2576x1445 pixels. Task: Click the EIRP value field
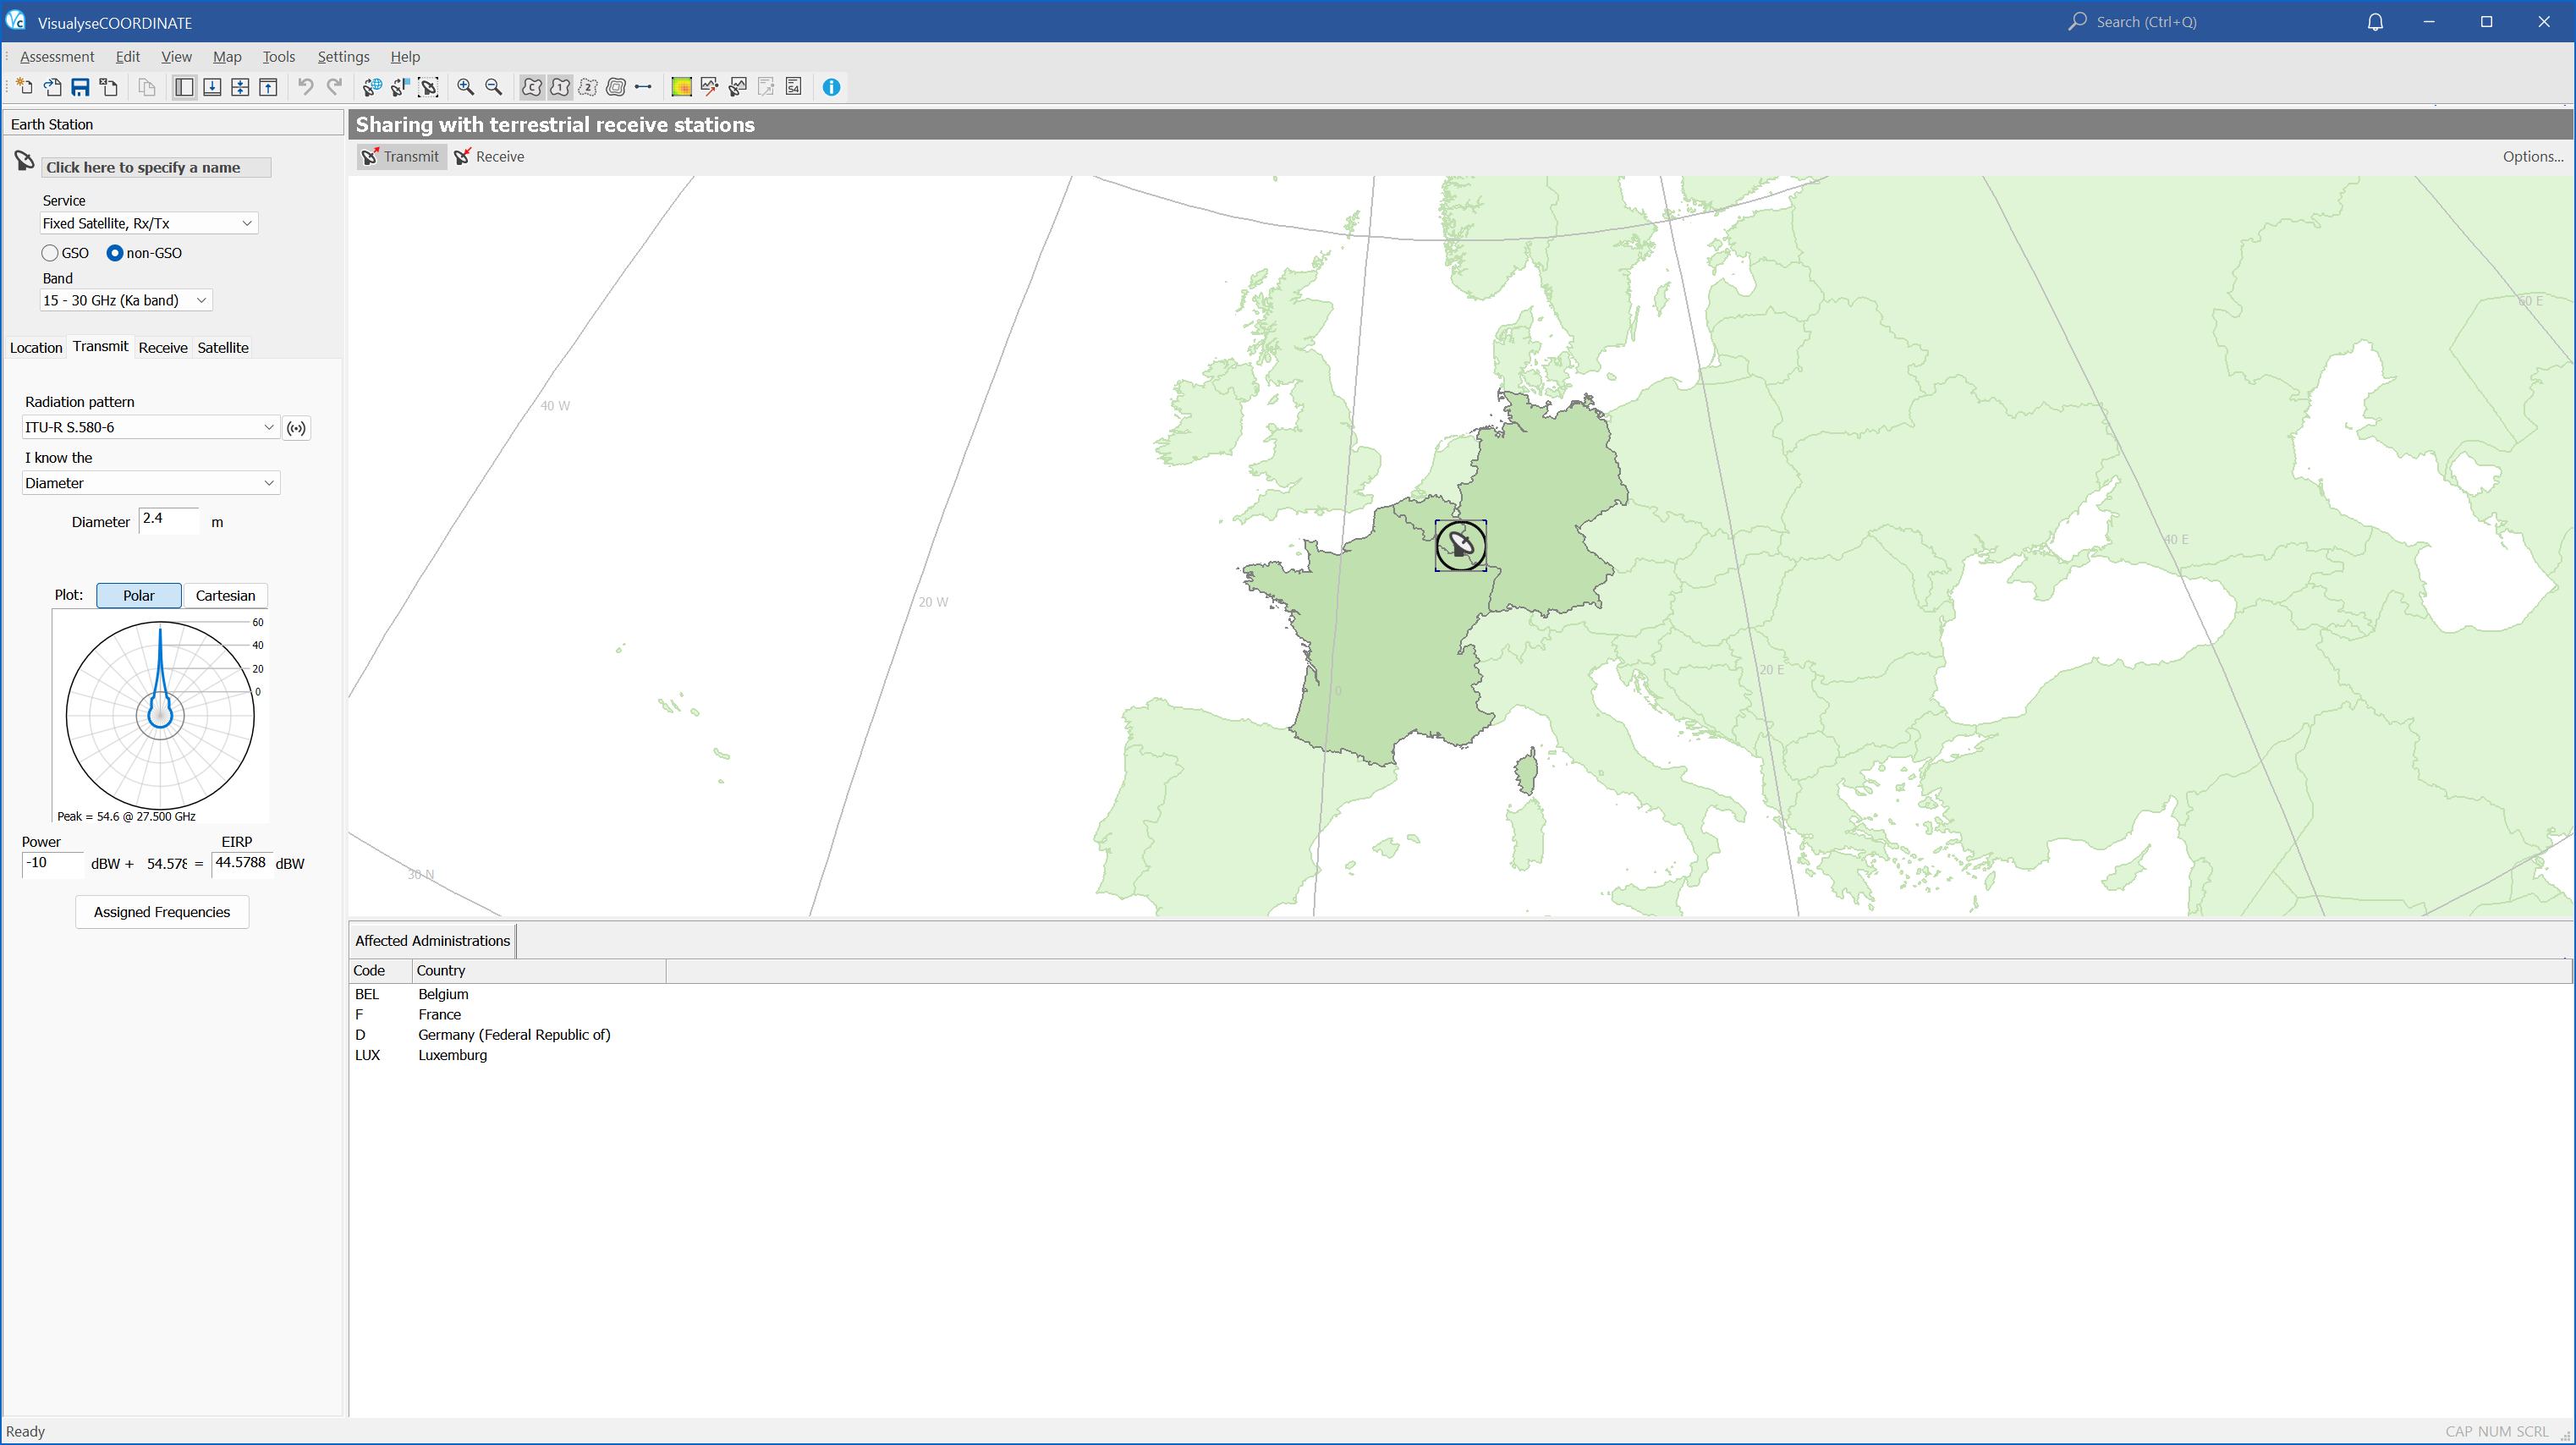click(241, 864)
